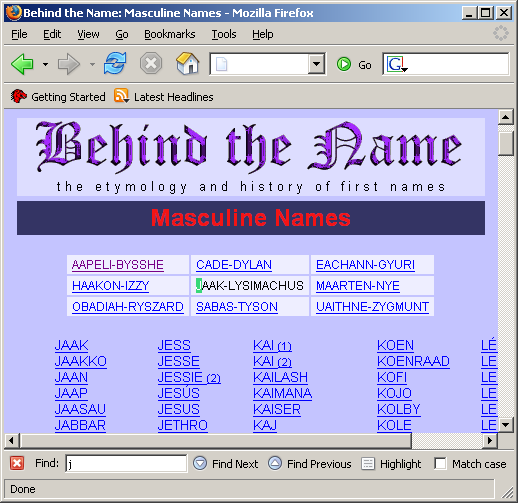Open the Back history dropdown arrow

pos(45,64)
